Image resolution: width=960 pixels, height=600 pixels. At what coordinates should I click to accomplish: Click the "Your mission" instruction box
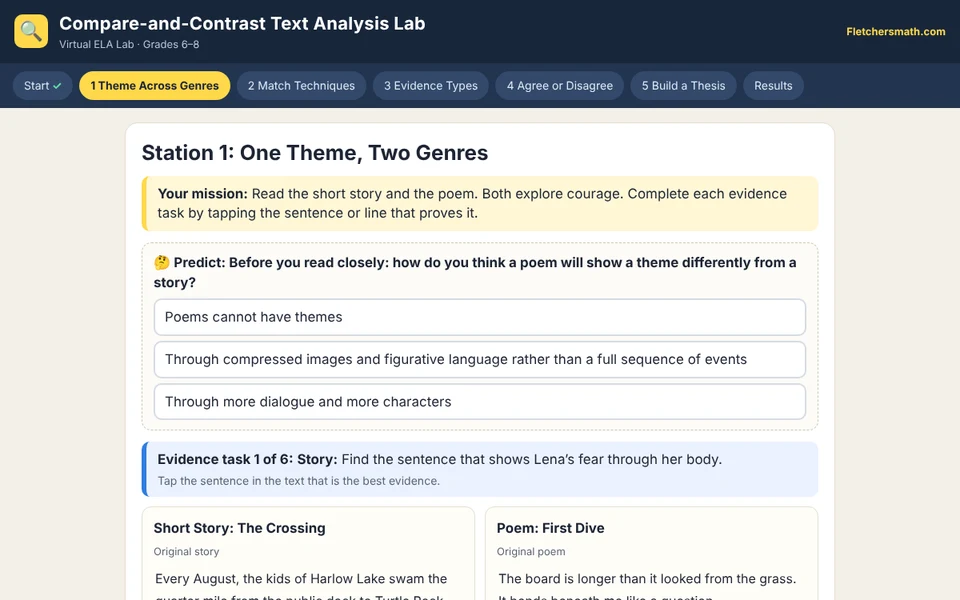click(480, 203)
